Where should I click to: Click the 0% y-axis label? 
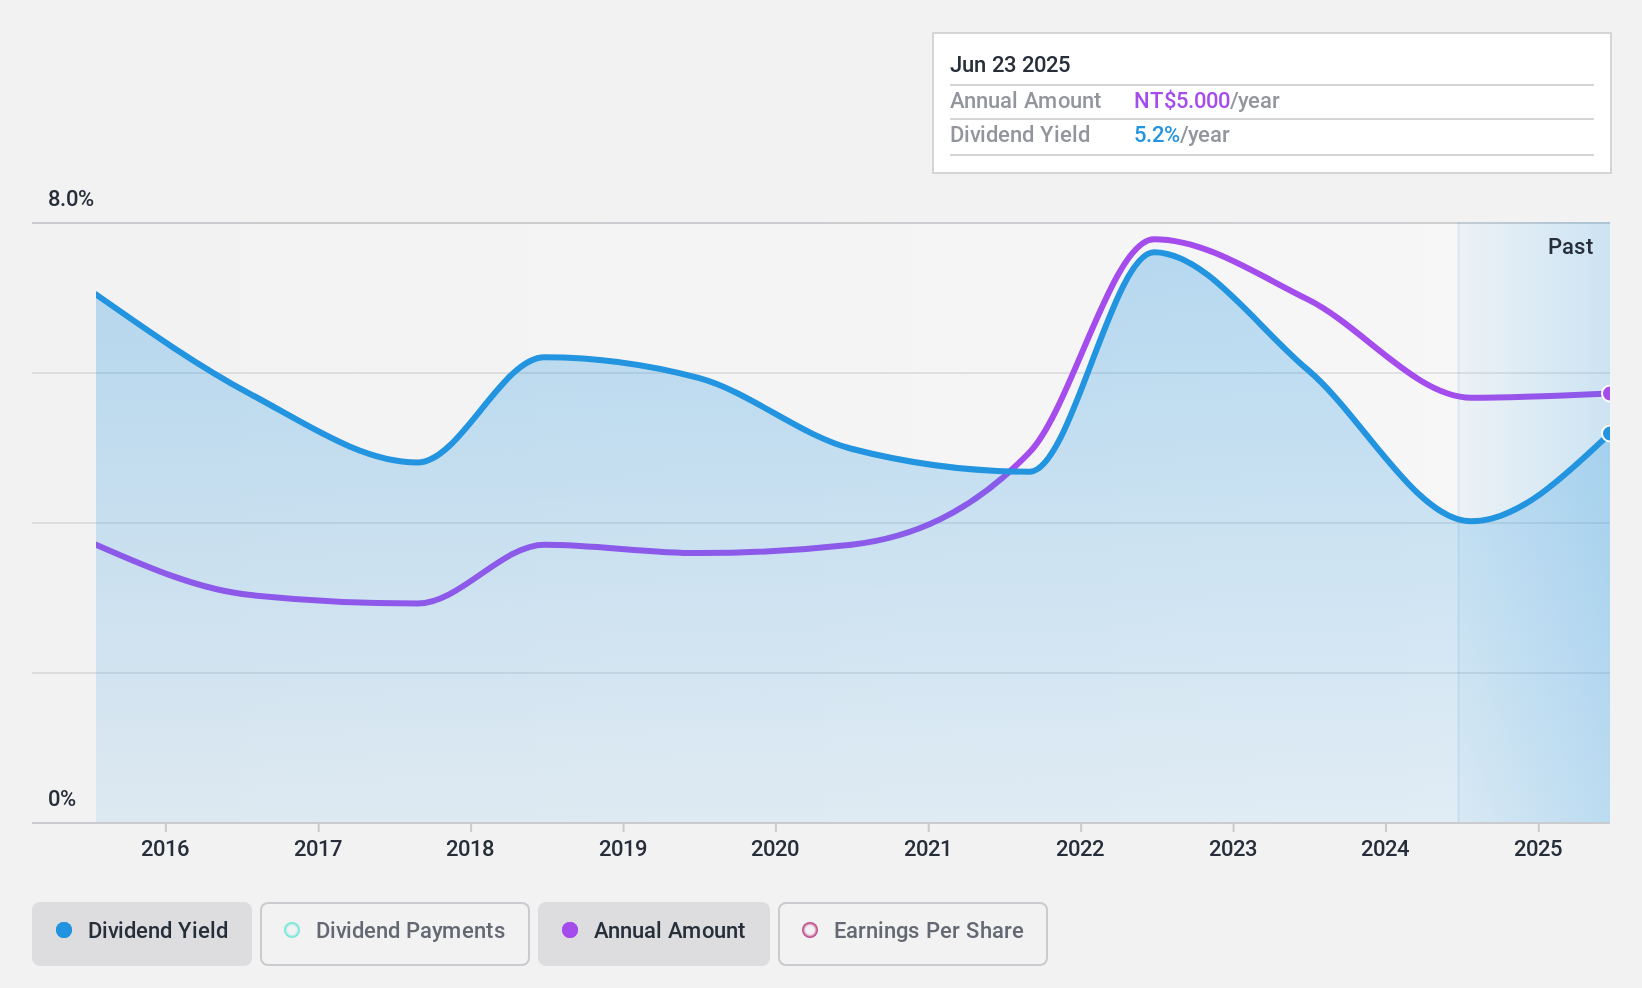pos(62,799)
